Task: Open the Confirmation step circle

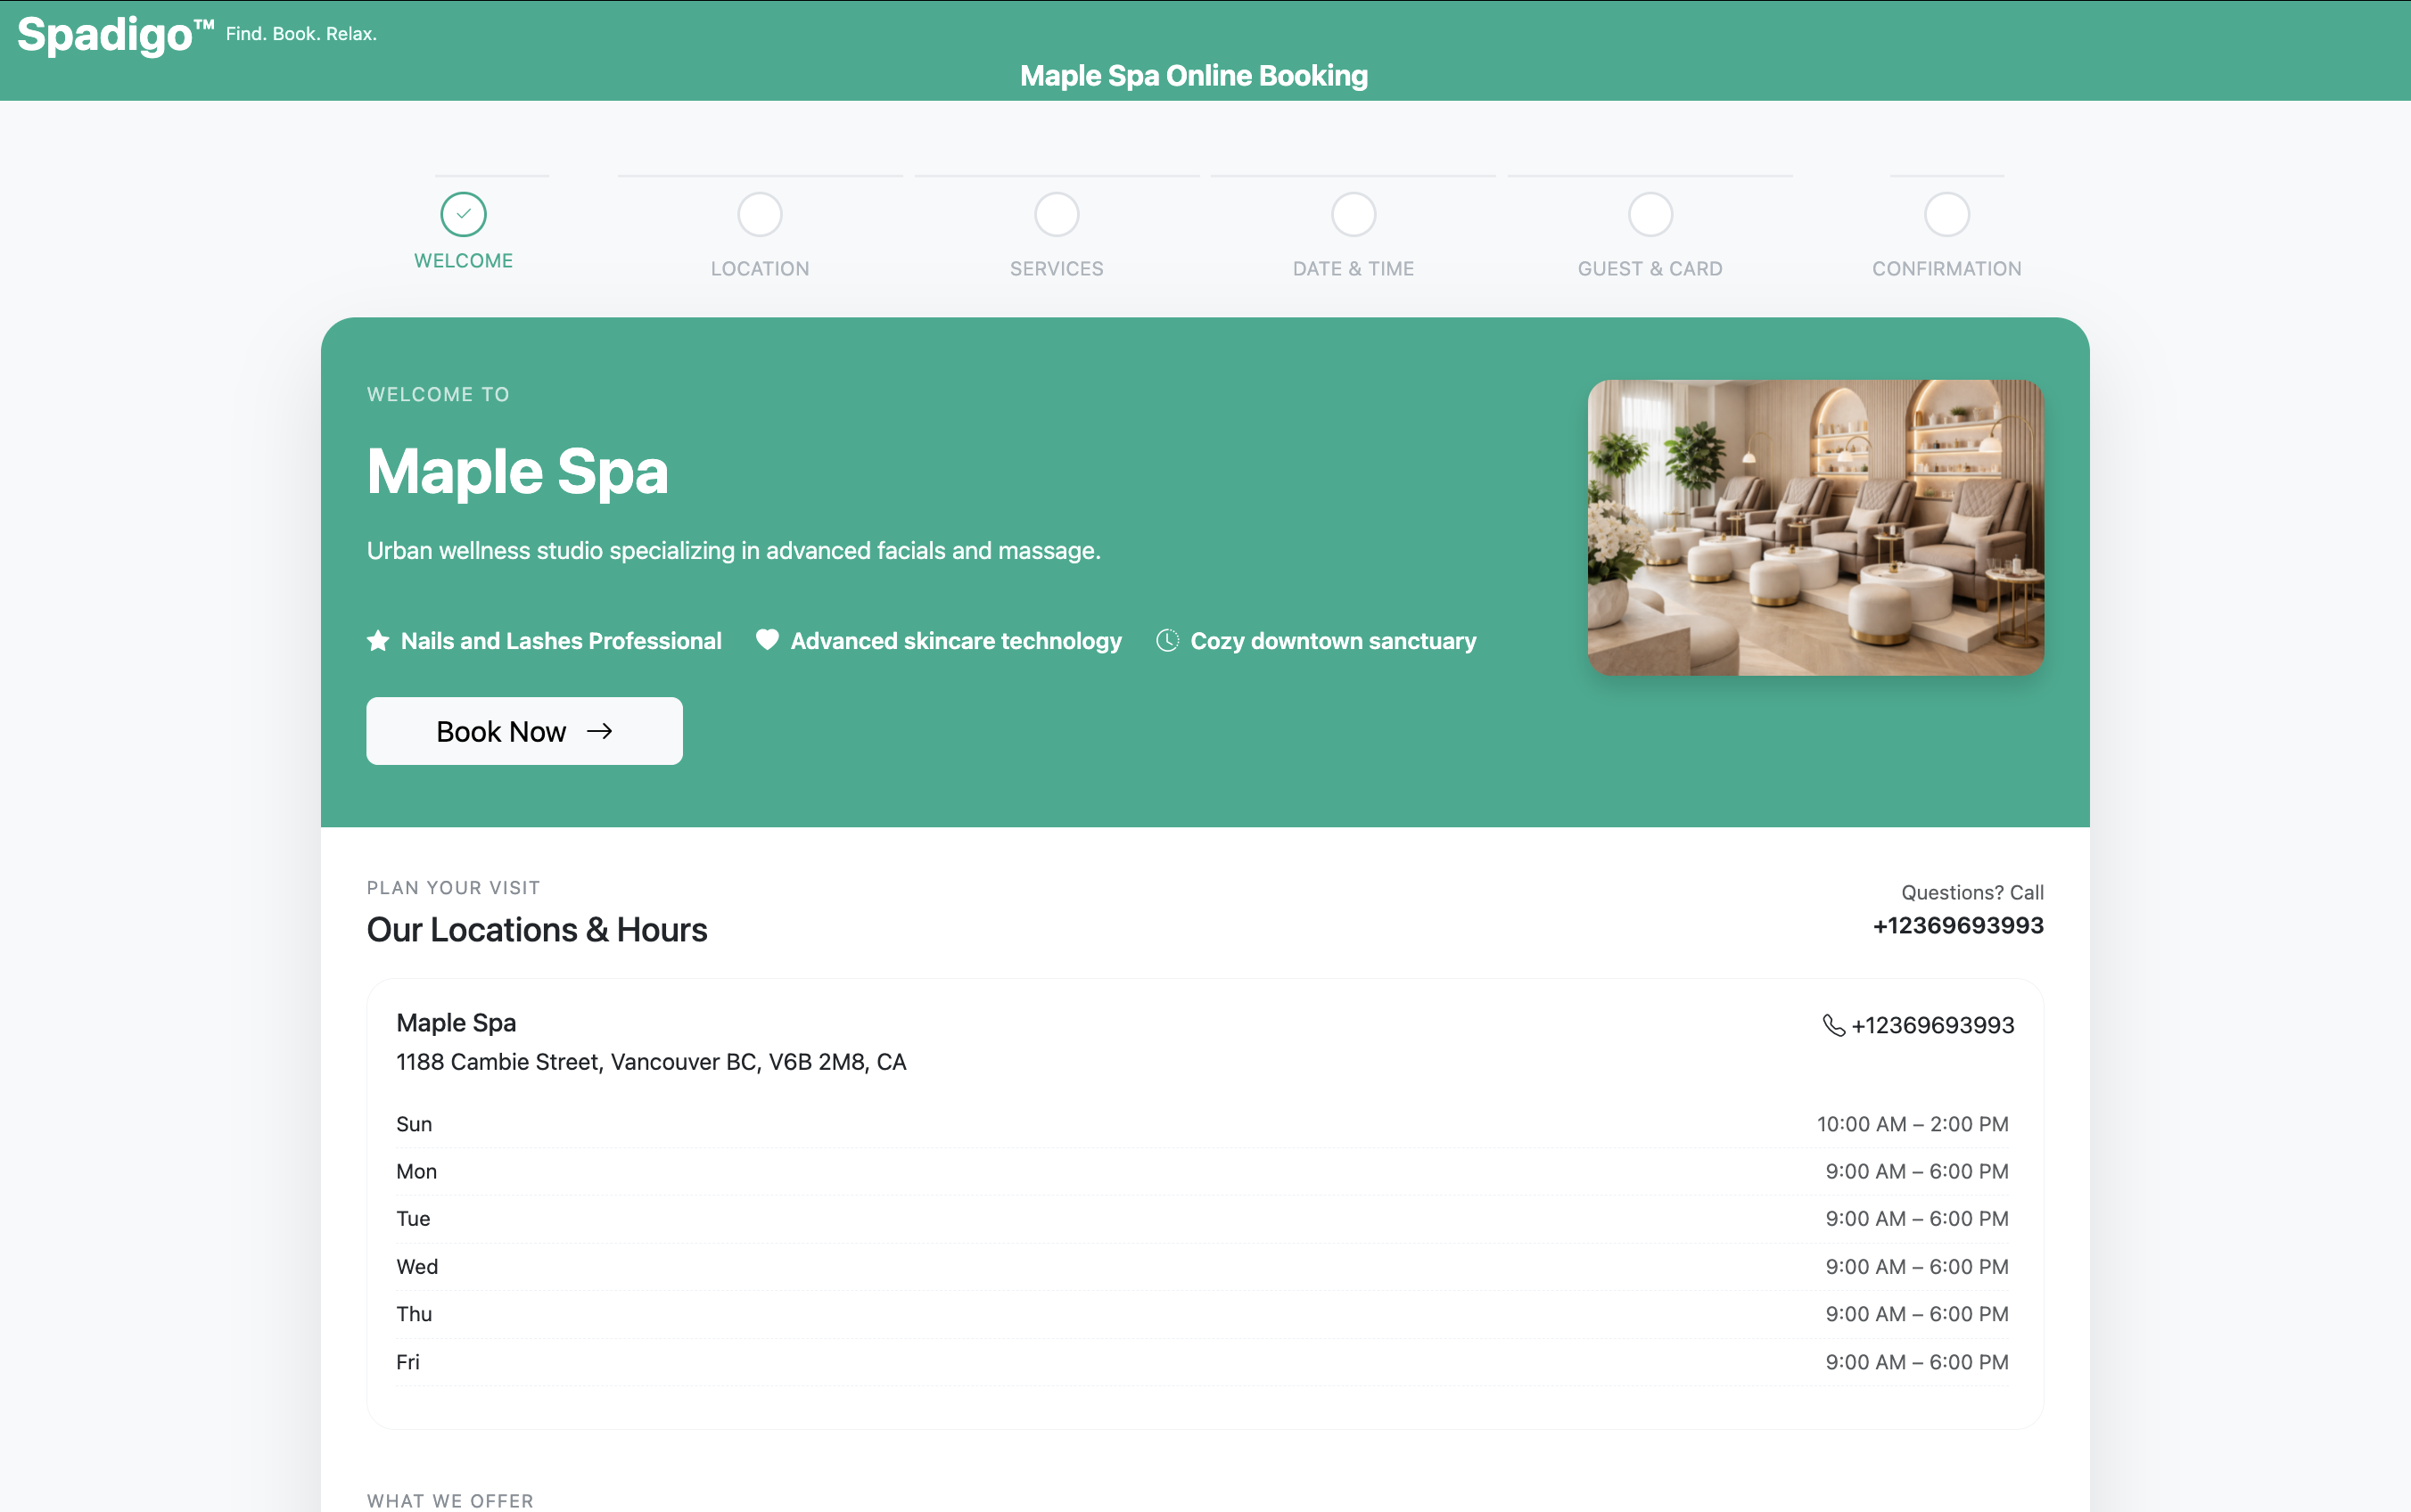Action: (1945, 213)
